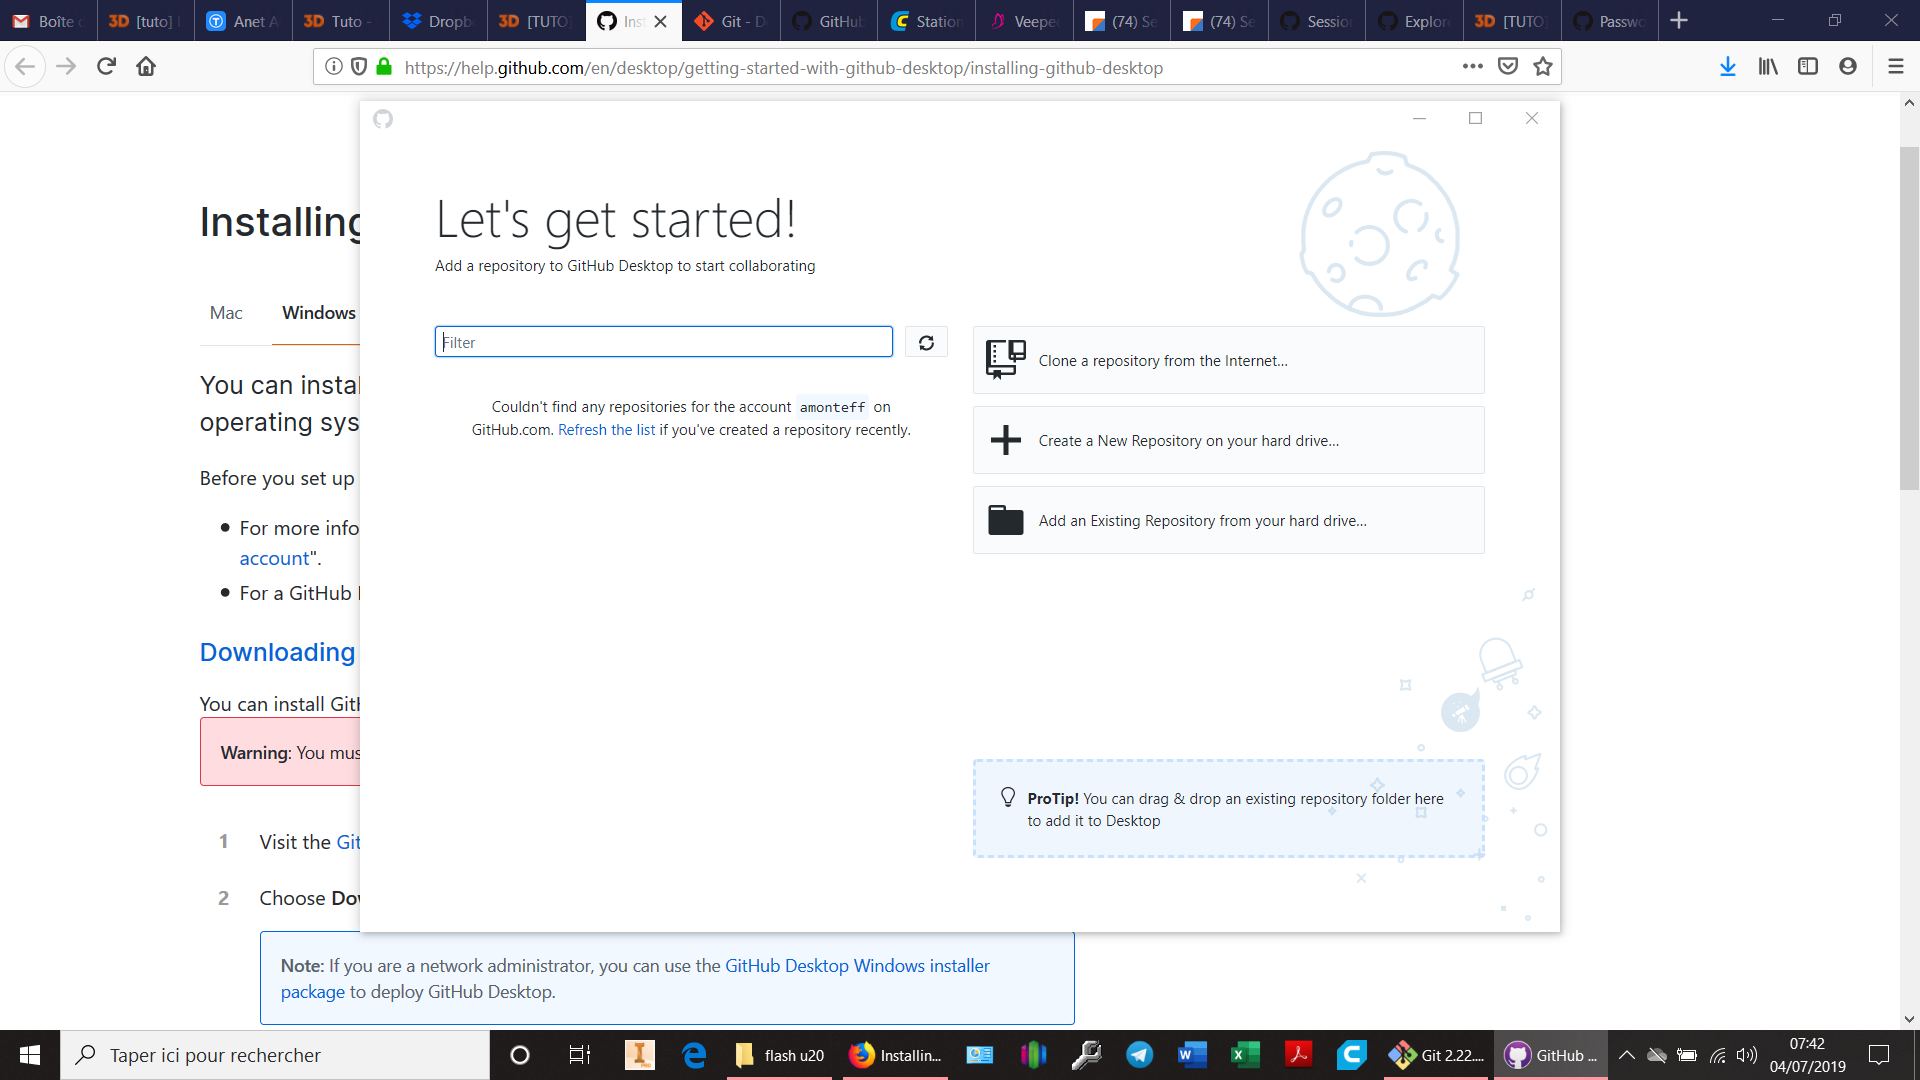Open Firefox Installin... taskbar item

coord(895,1055)
